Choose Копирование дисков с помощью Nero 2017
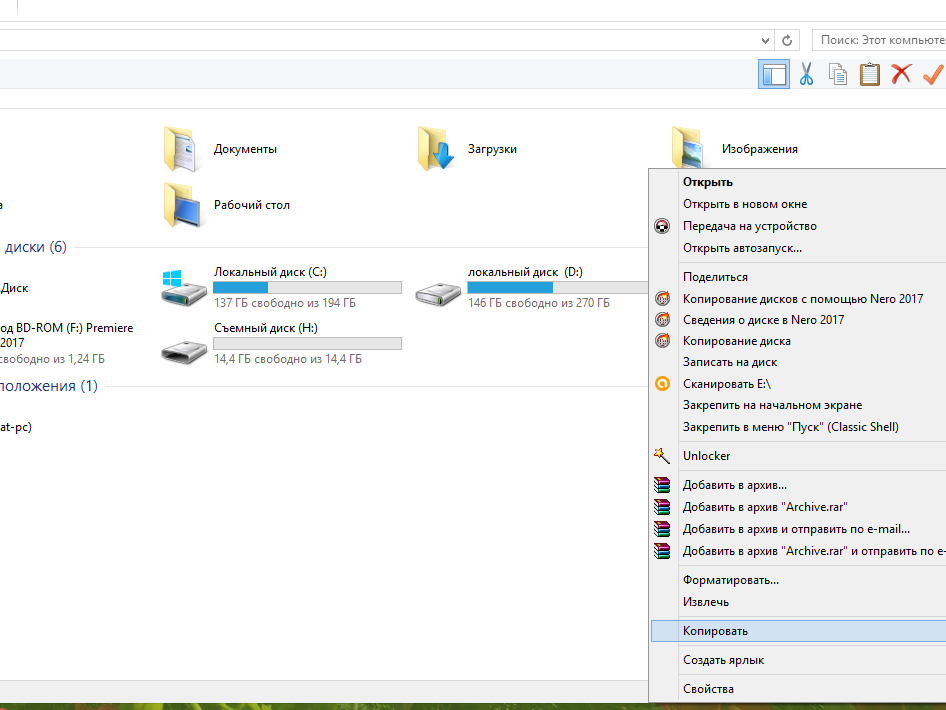This screenshot has height=710, width=946. coord(798,299)
